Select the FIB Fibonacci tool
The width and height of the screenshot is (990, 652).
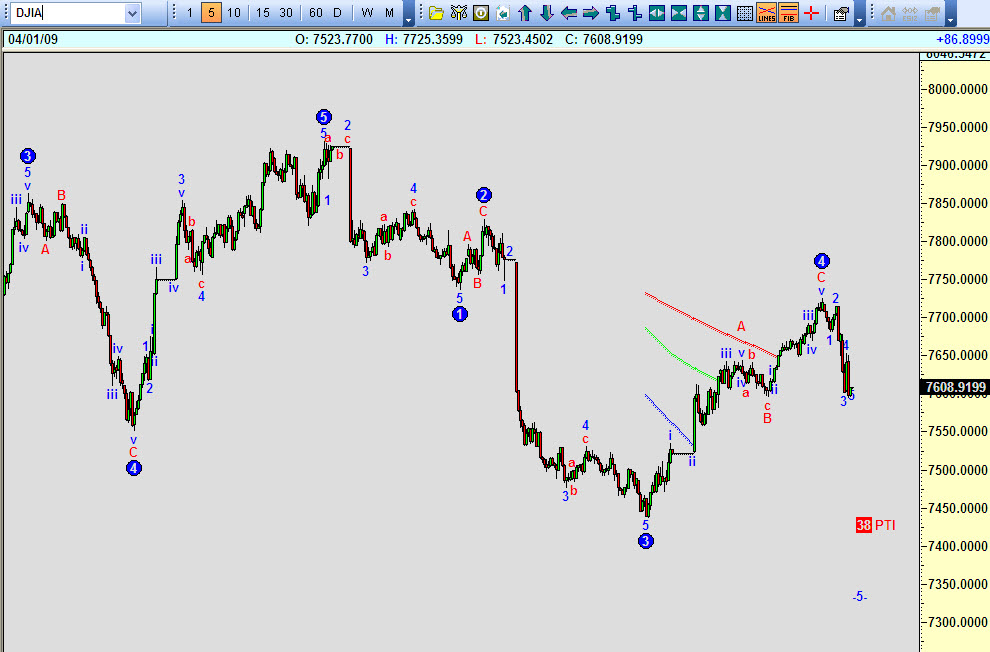tap(789, 13)
